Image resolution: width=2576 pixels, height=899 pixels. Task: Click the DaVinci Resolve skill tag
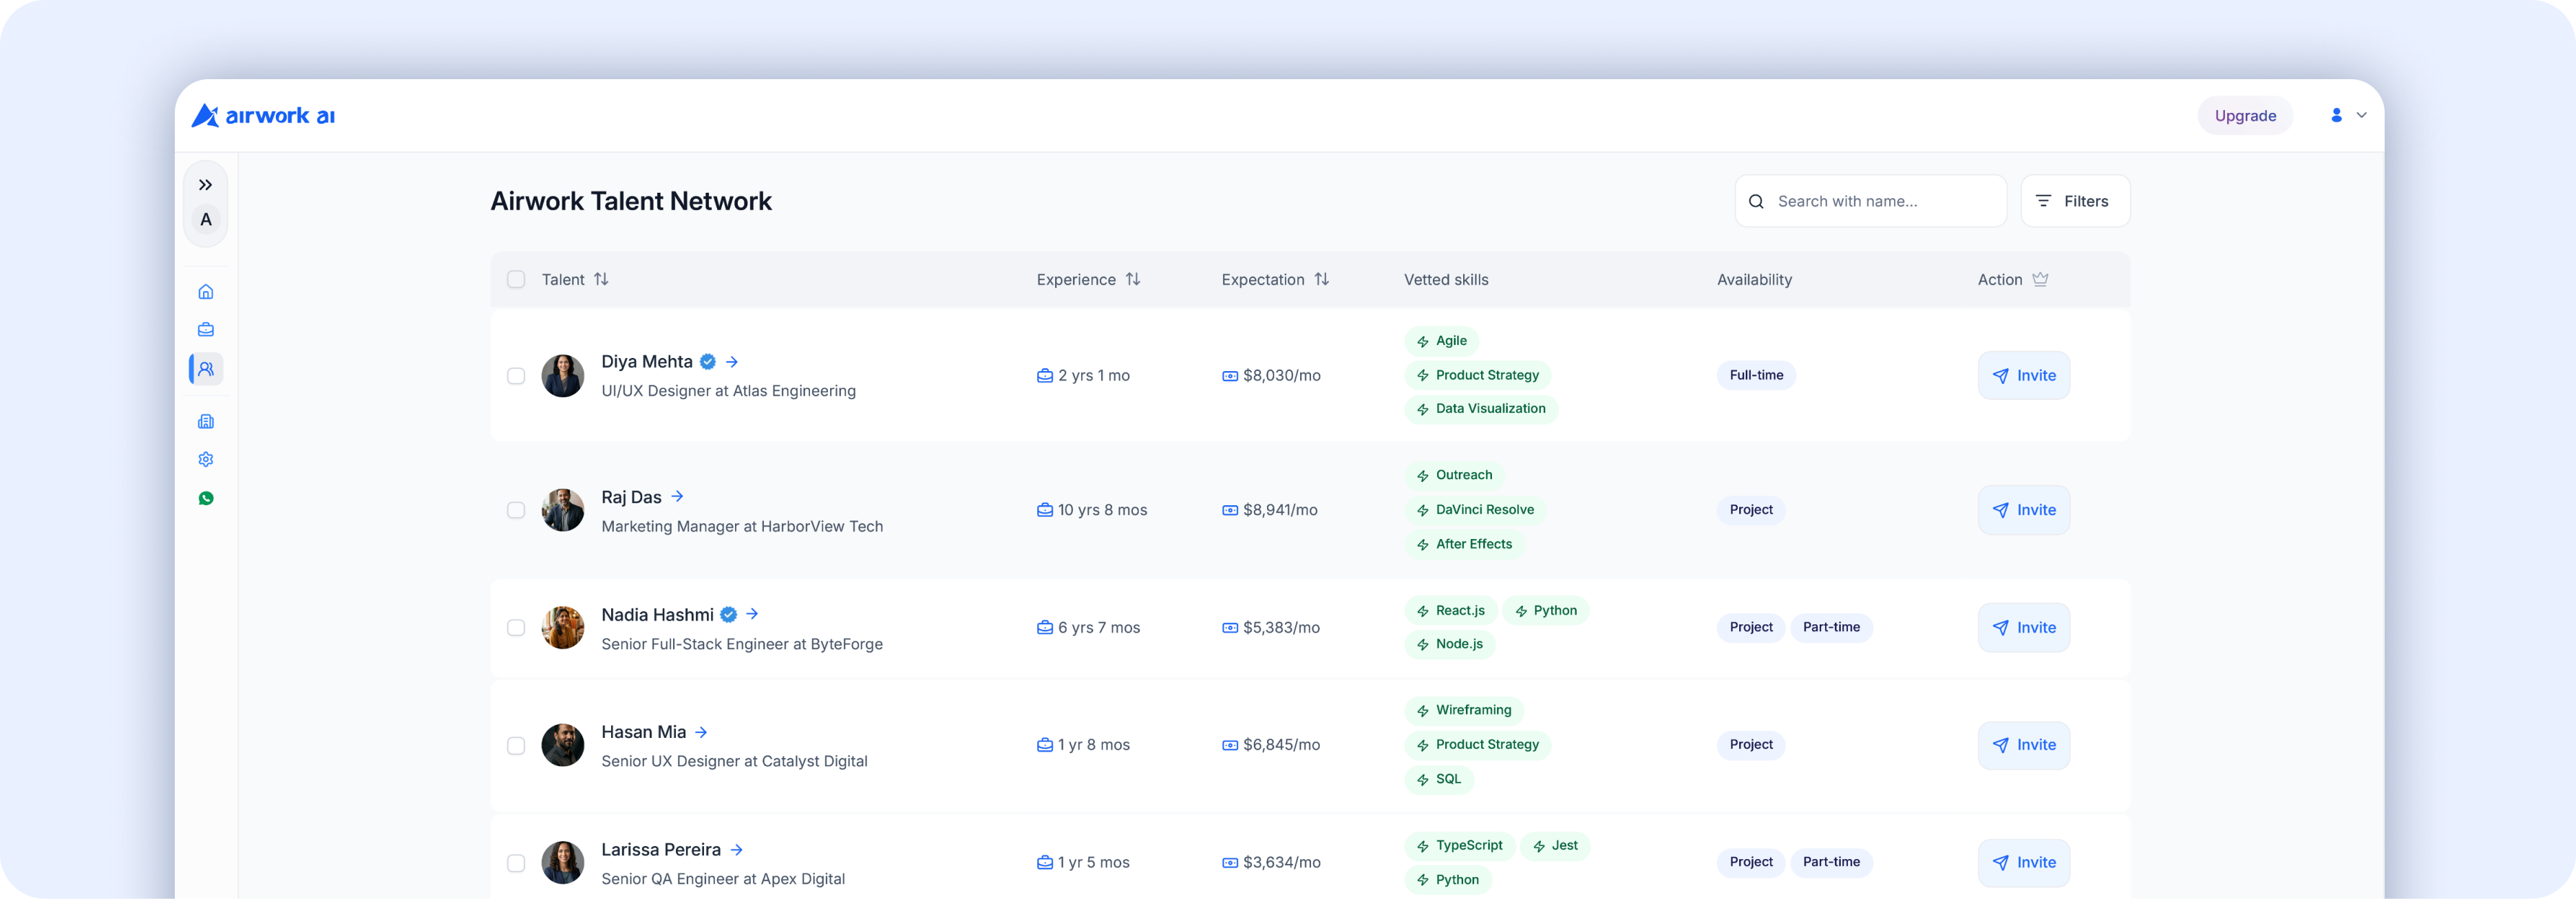1475,510
